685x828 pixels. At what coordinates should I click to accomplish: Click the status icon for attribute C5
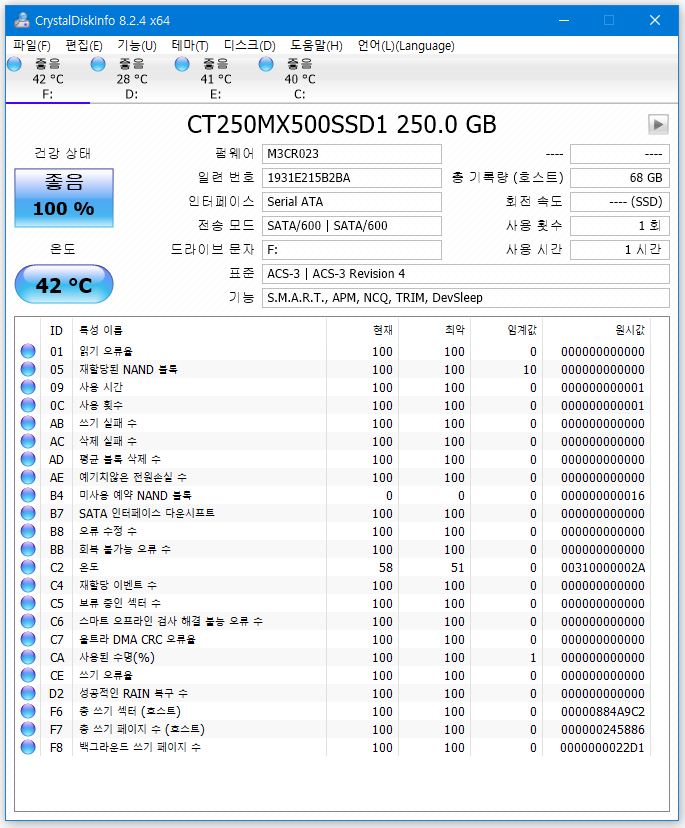click(28, 603)
